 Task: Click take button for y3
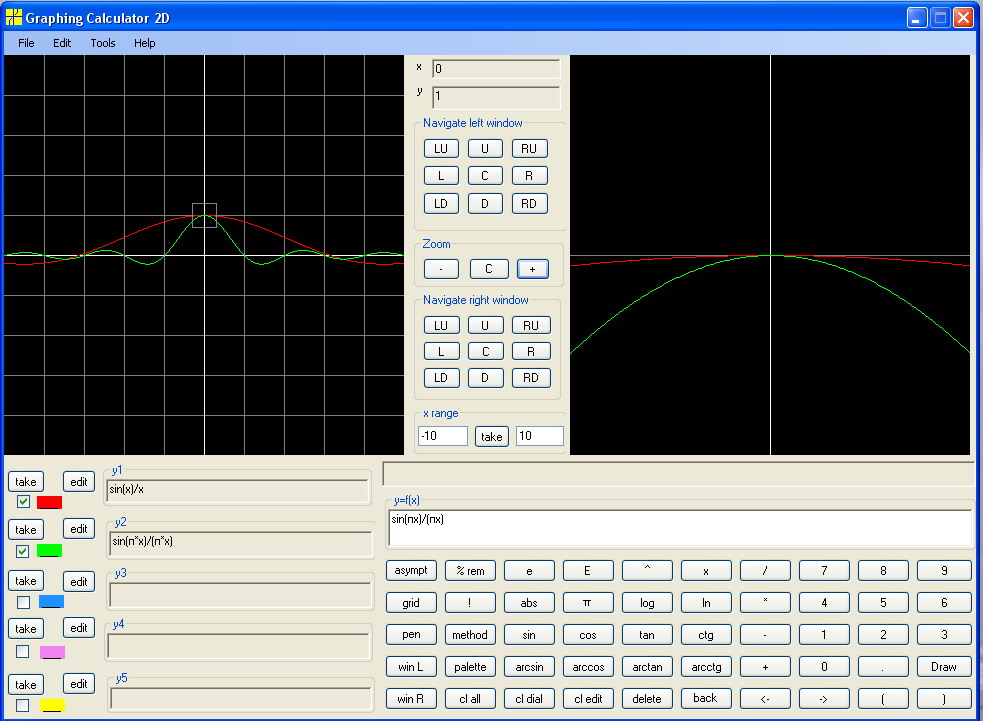point(26,581)
